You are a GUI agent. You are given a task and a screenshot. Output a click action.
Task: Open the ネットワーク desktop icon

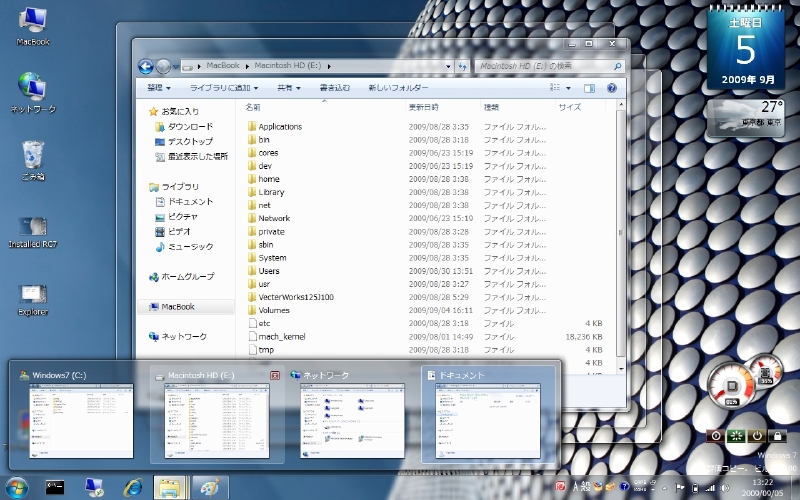pyautogui.click(x=33, y=92)
